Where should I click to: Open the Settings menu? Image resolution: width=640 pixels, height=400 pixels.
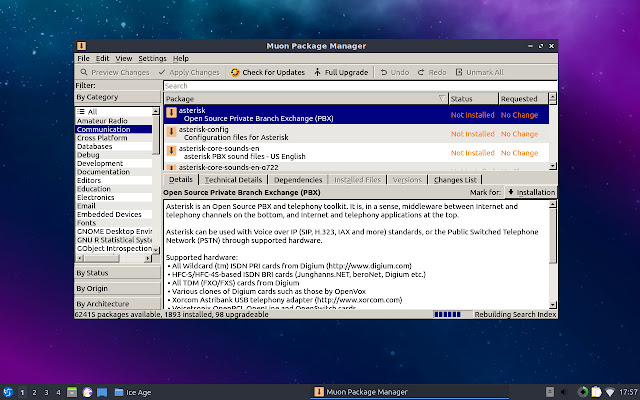click(x=152, y=58)
